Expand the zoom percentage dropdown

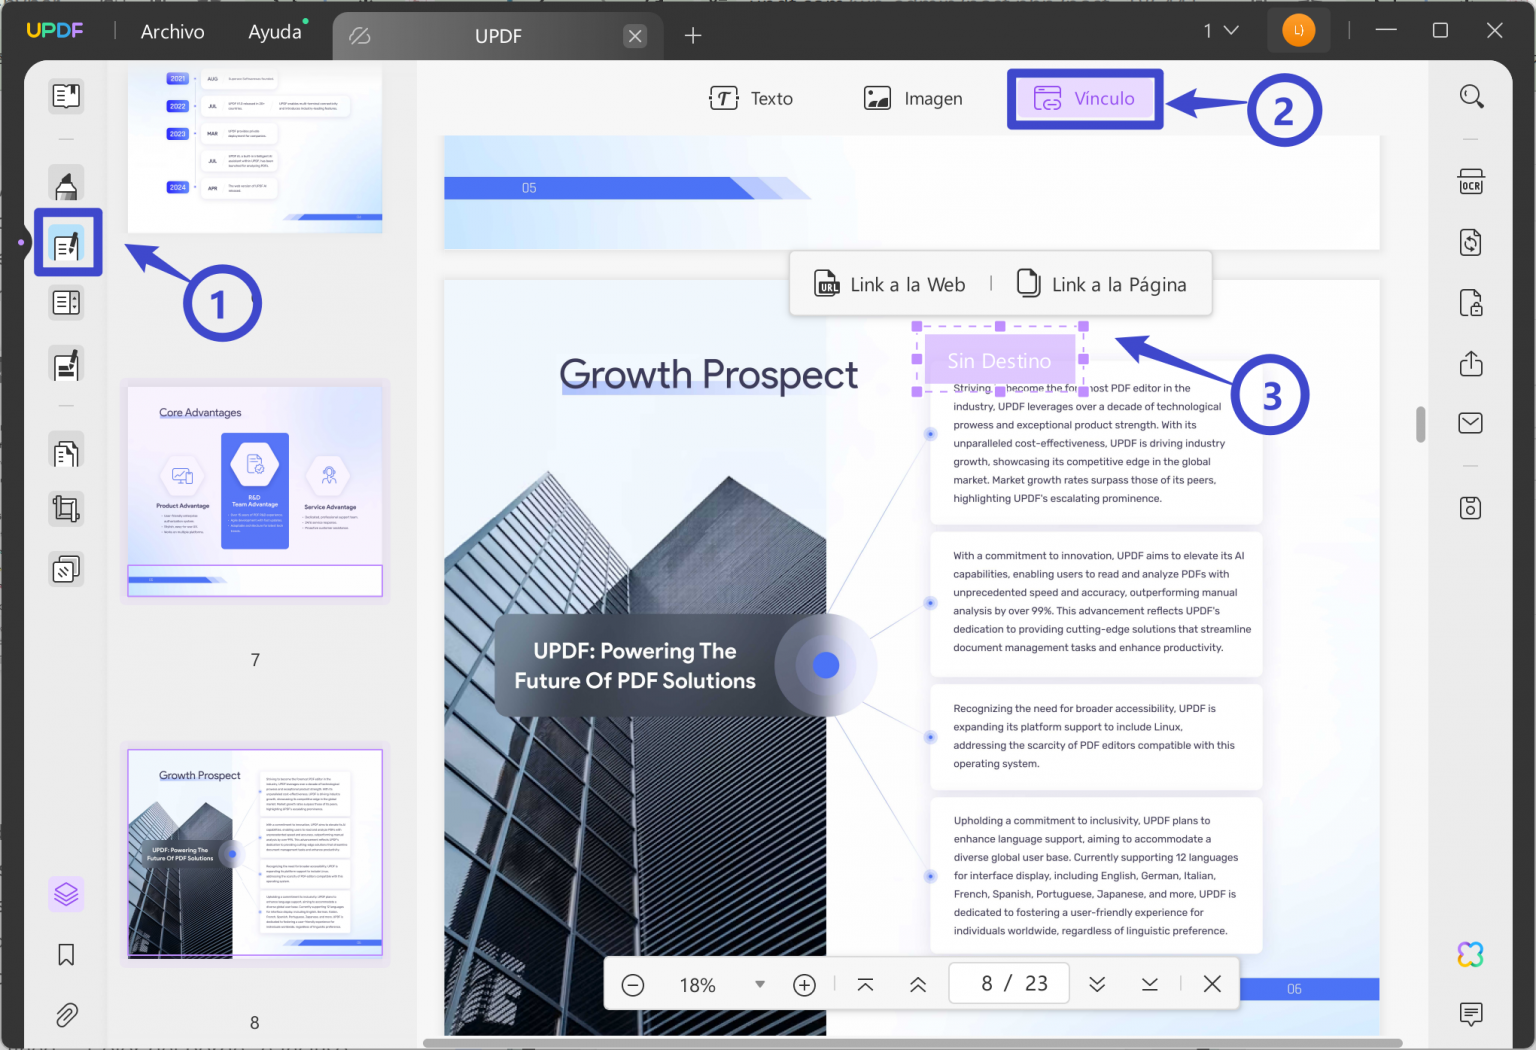[x=760, y=985]
